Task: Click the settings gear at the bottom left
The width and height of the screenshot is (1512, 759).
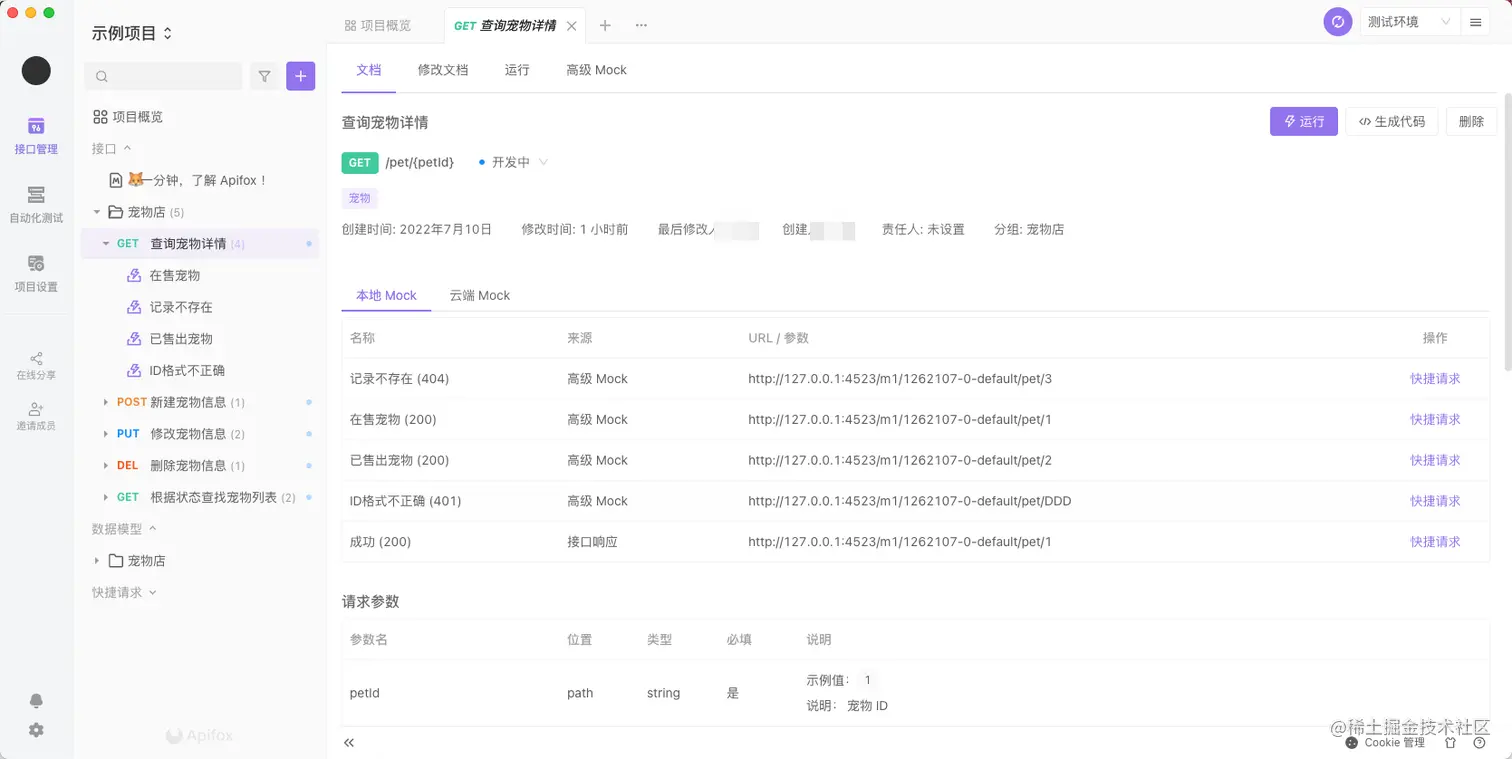Action: (36, 730)
